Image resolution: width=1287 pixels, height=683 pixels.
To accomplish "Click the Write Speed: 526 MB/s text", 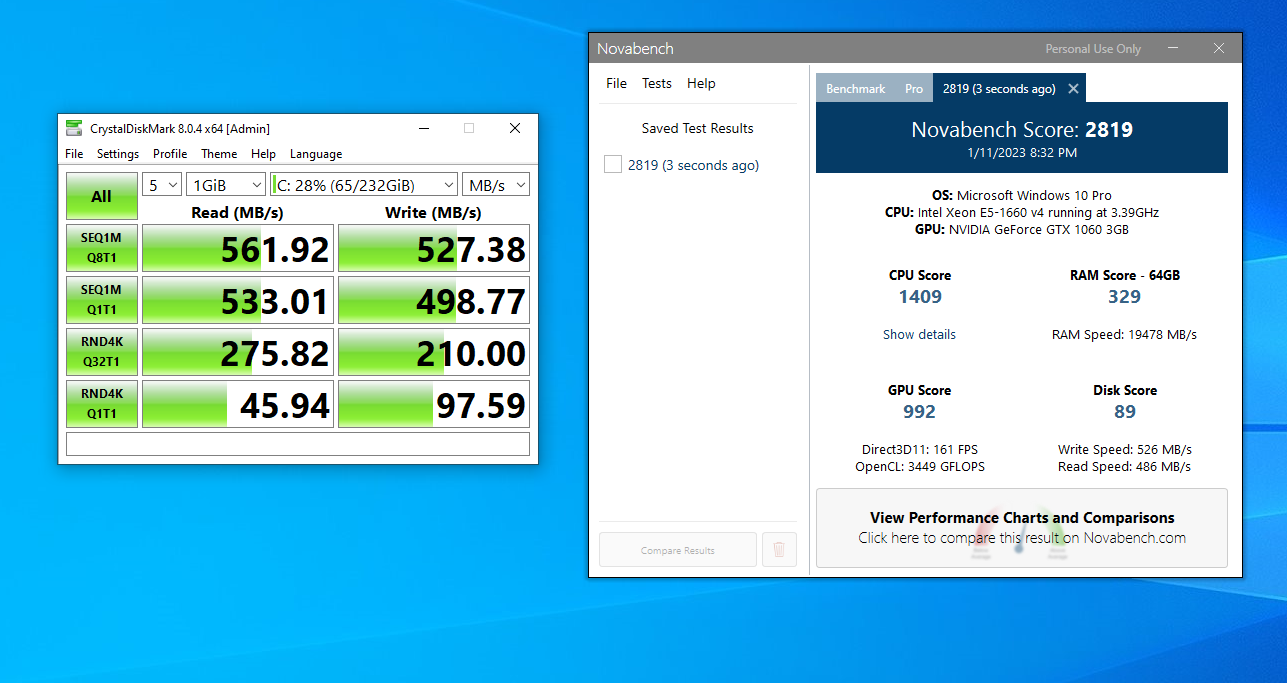I will pyautogui.click(x=1125, y=449).
